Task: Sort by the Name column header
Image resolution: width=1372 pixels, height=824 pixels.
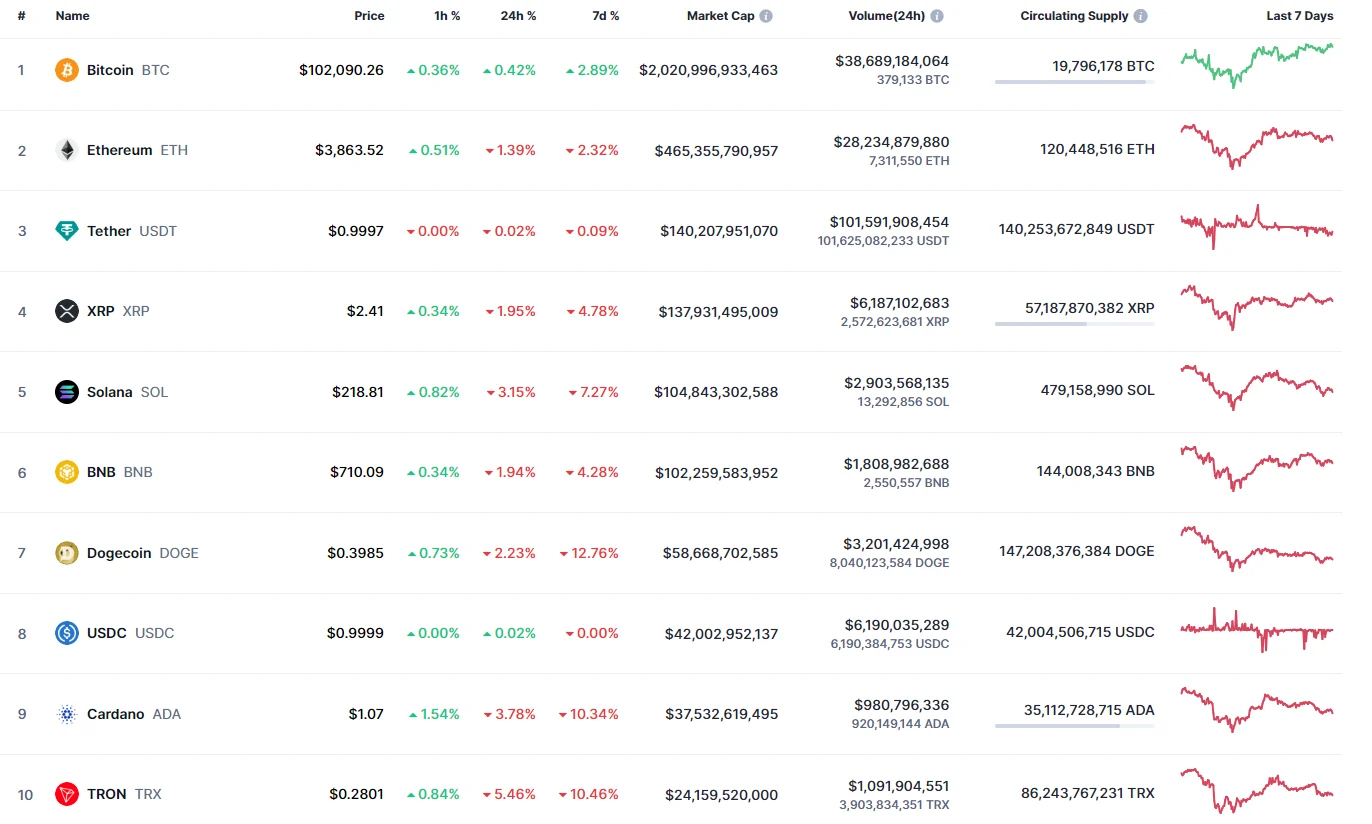Action: (x=72, y=16)
